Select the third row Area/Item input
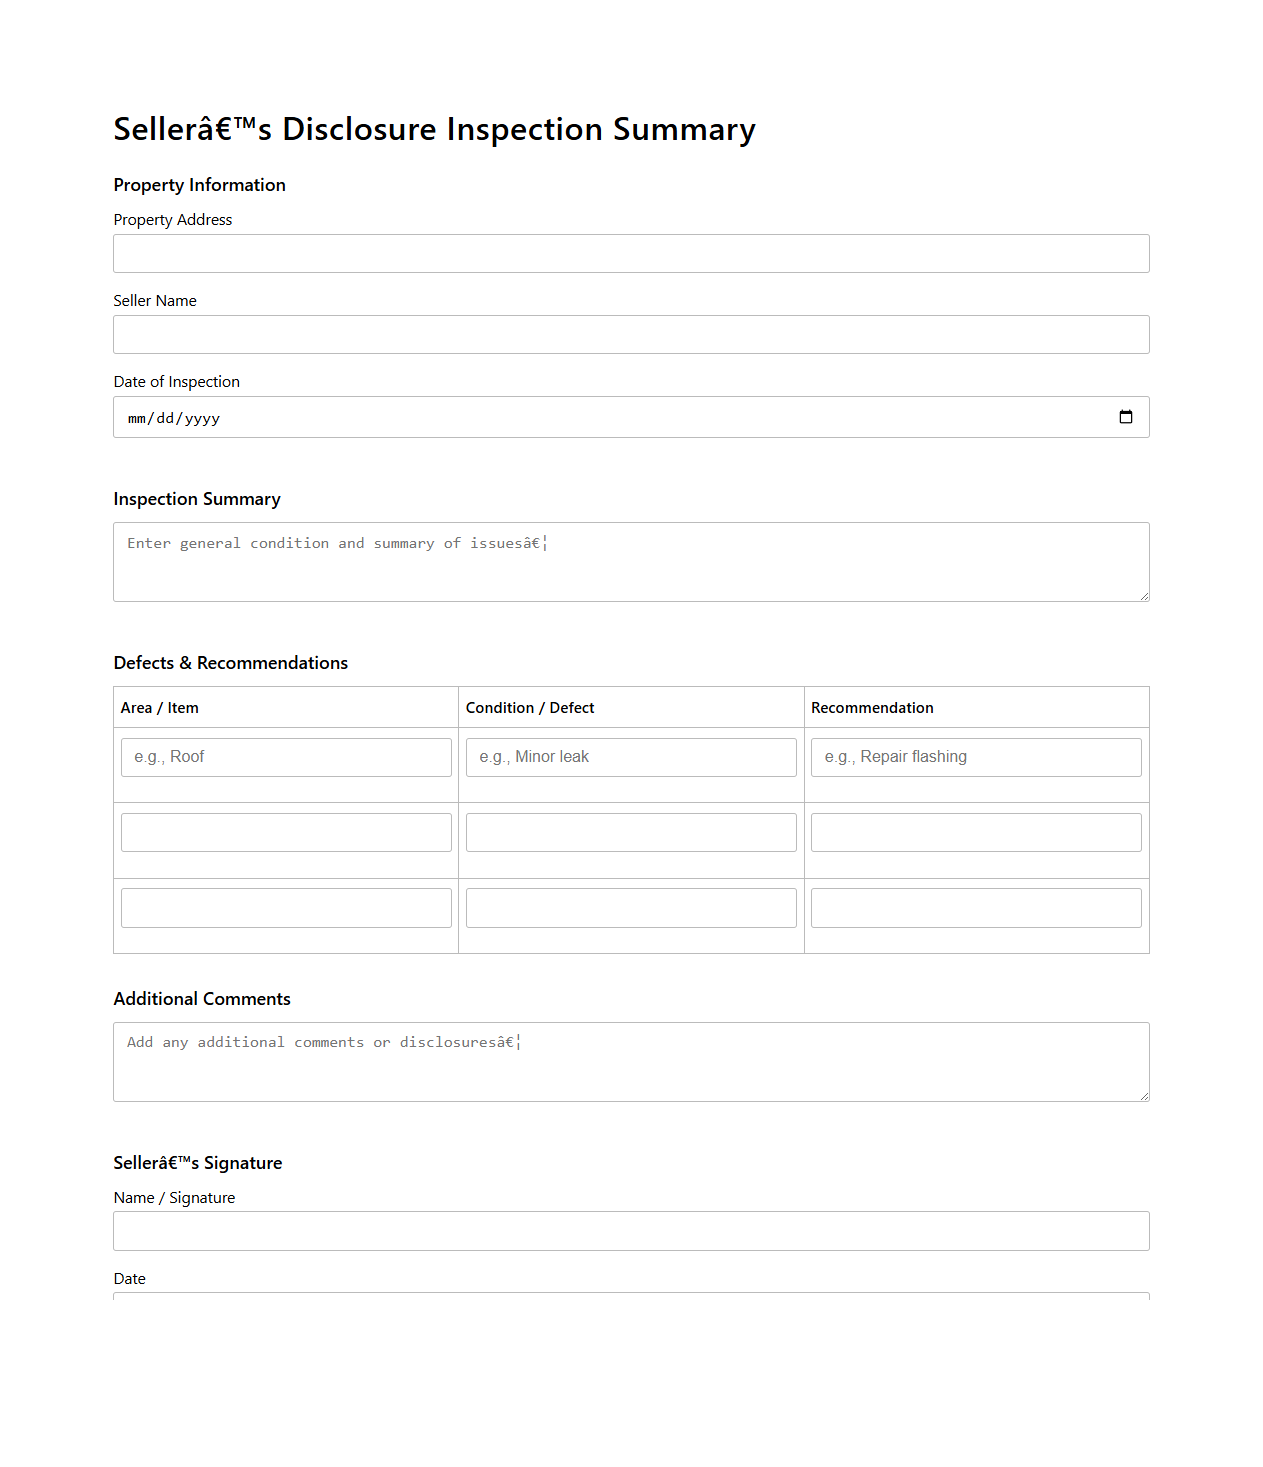This screenshot has height=1467, width=1263. click(x=285, y=907)
